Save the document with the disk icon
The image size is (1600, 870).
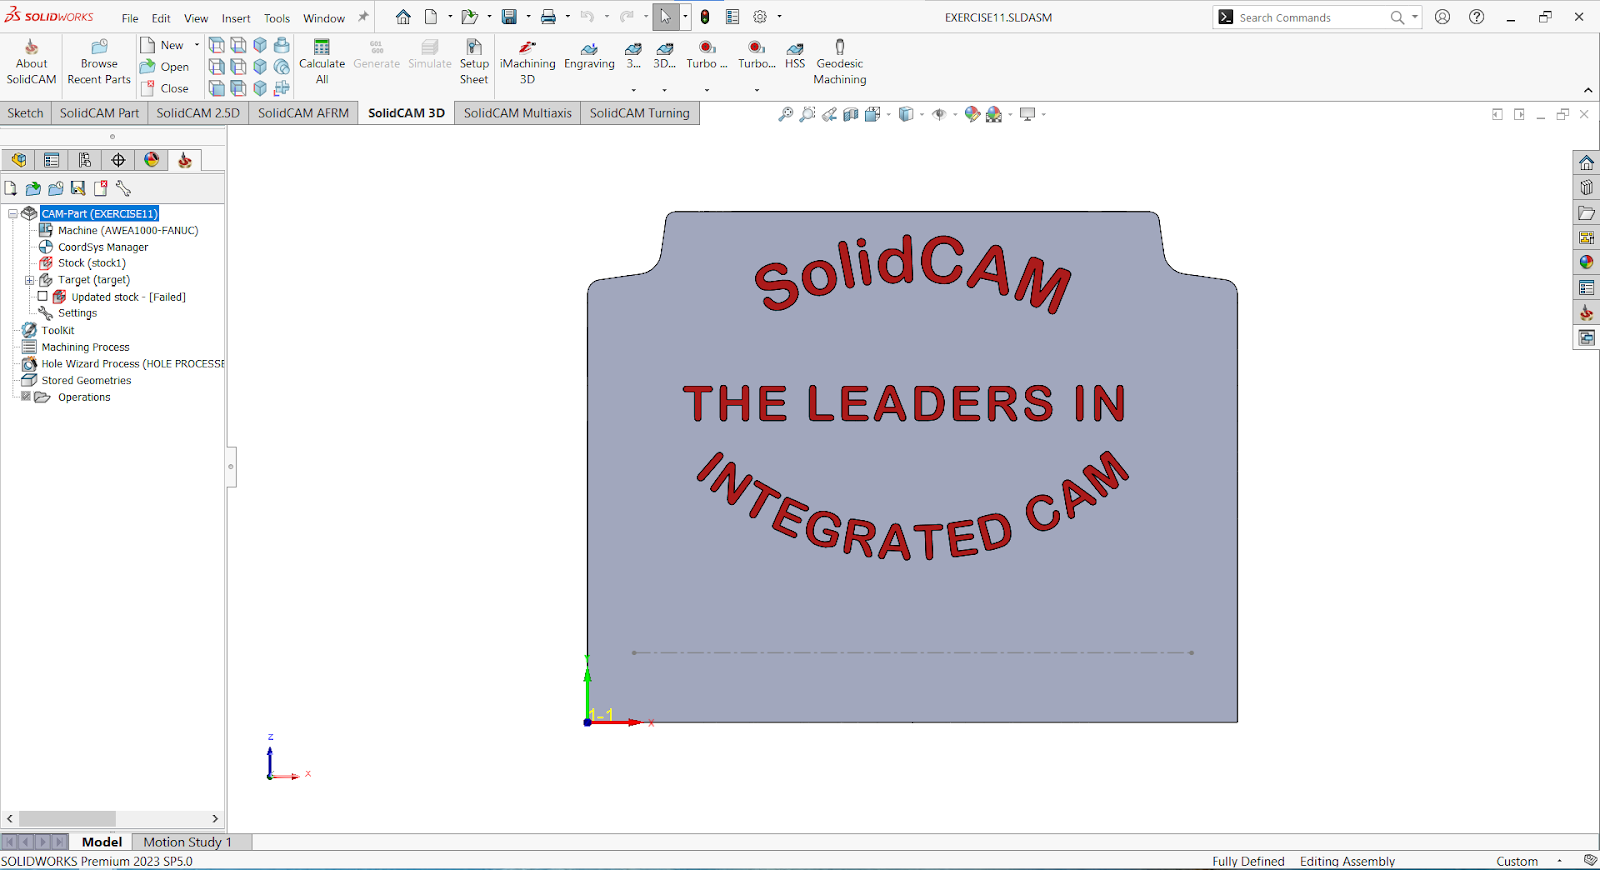509,17
